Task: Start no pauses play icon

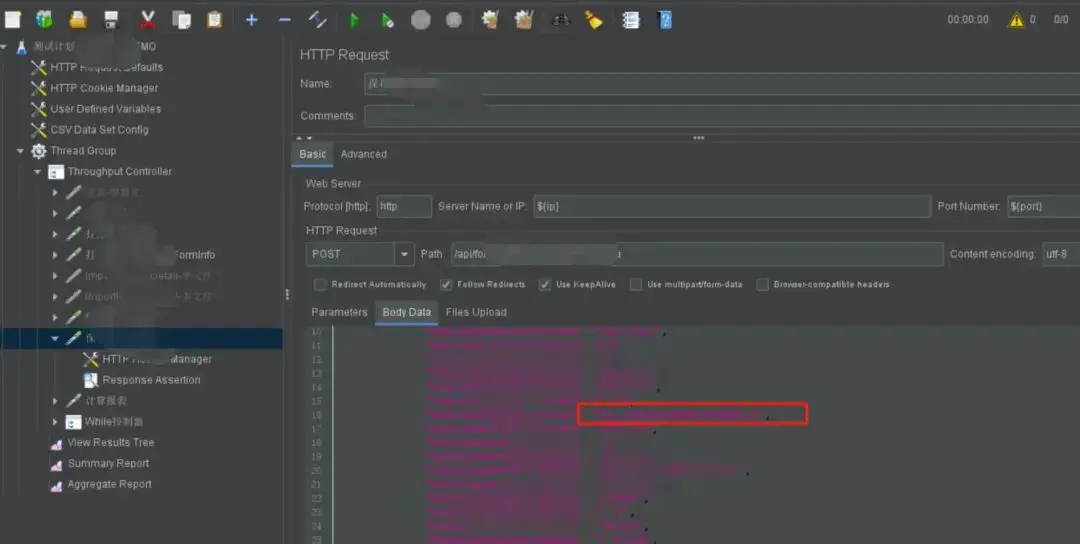Action: 388,20
